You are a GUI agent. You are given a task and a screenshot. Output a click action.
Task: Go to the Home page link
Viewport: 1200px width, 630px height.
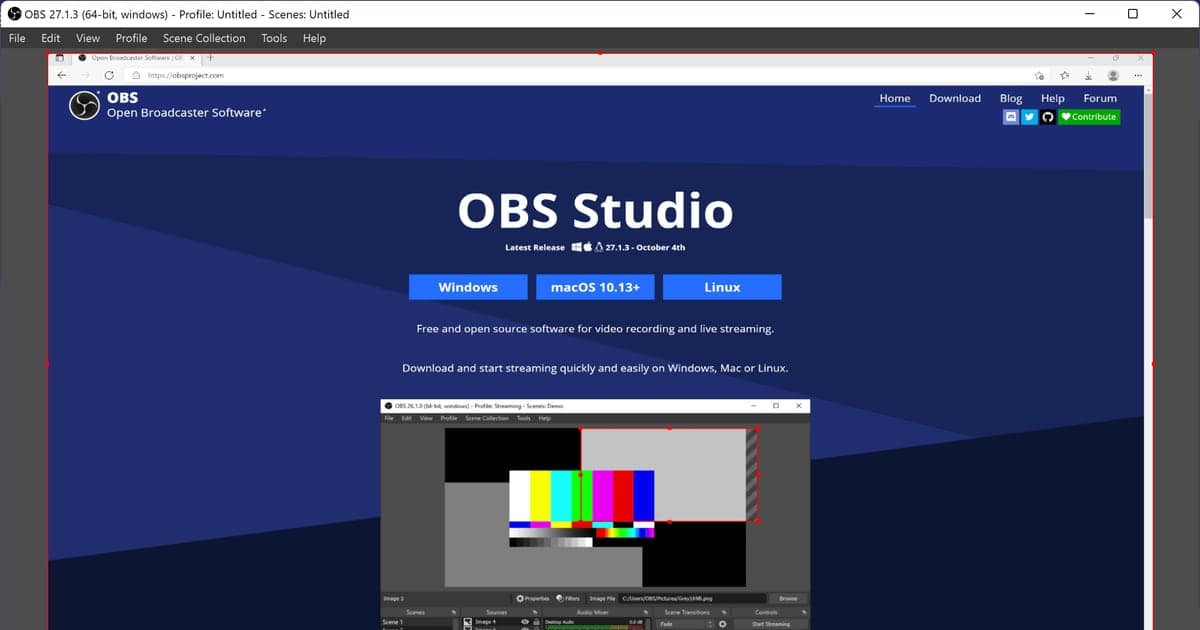tap(895, 98)
